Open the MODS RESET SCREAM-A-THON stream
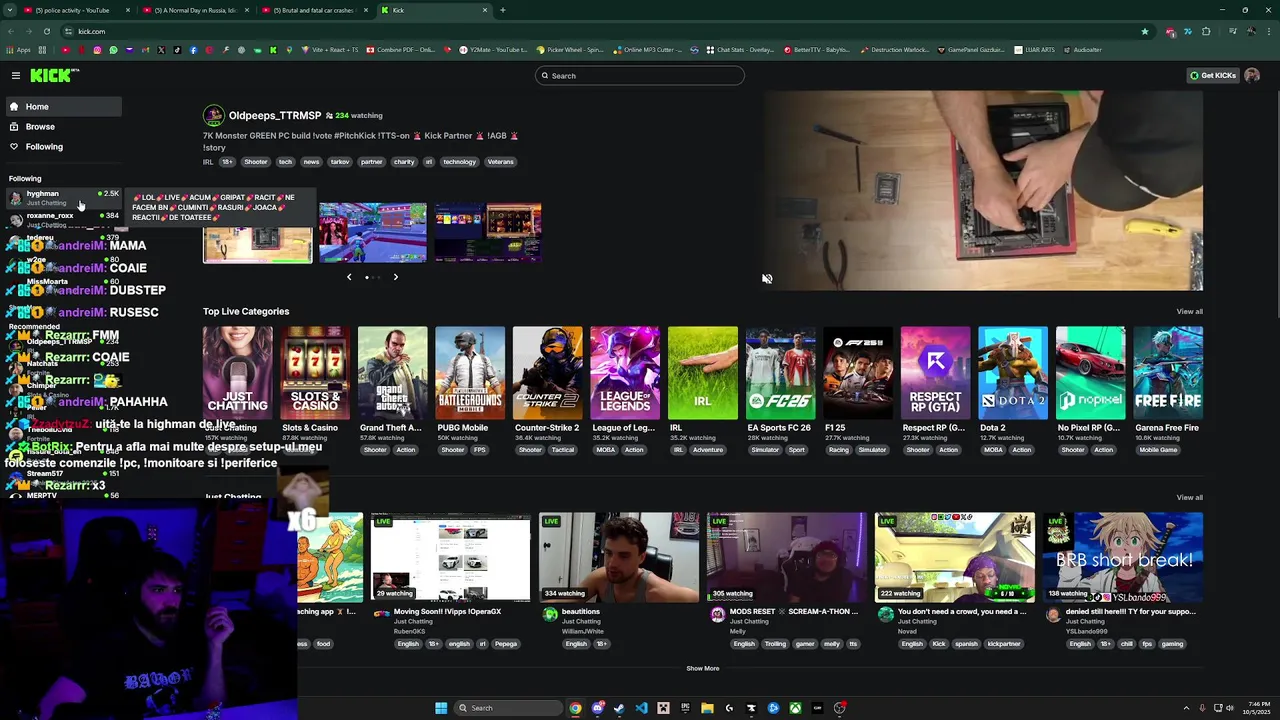 coord(787,557)
